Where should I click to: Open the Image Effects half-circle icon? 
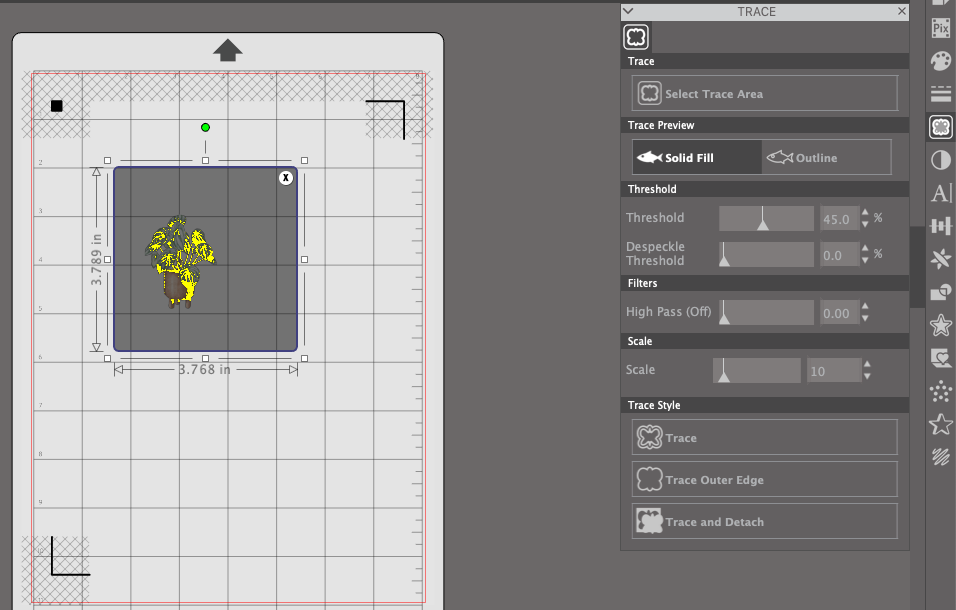click(x=941, y=160)
